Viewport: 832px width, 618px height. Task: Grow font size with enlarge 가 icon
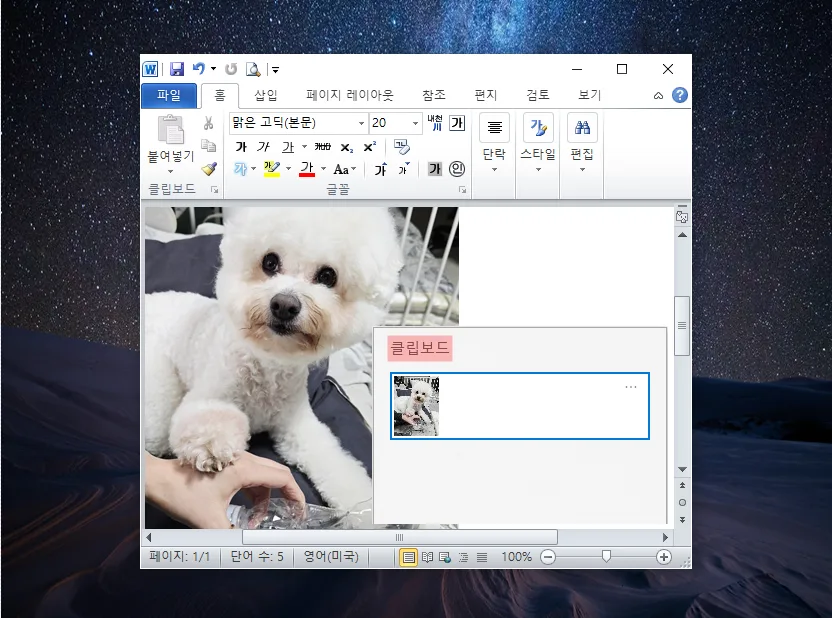380,169
